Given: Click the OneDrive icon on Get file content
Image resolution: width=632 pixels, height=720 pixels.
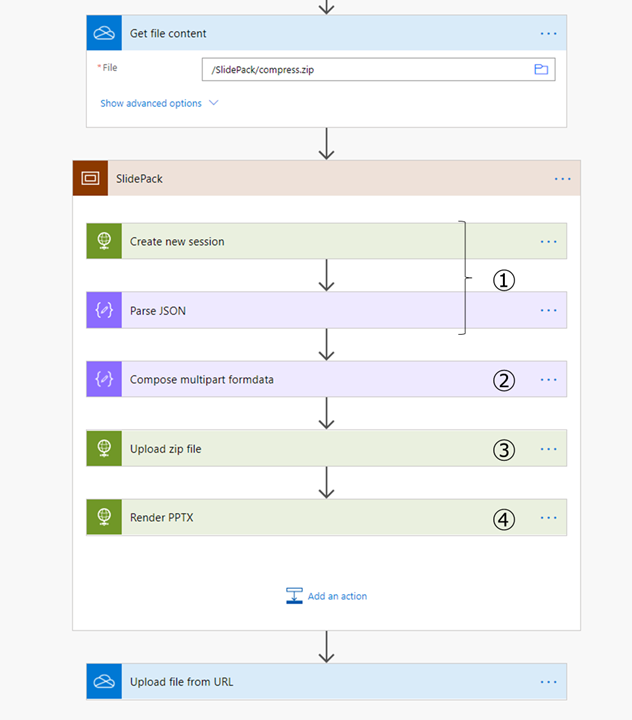Looking at the screenshot, I should 104,33.
